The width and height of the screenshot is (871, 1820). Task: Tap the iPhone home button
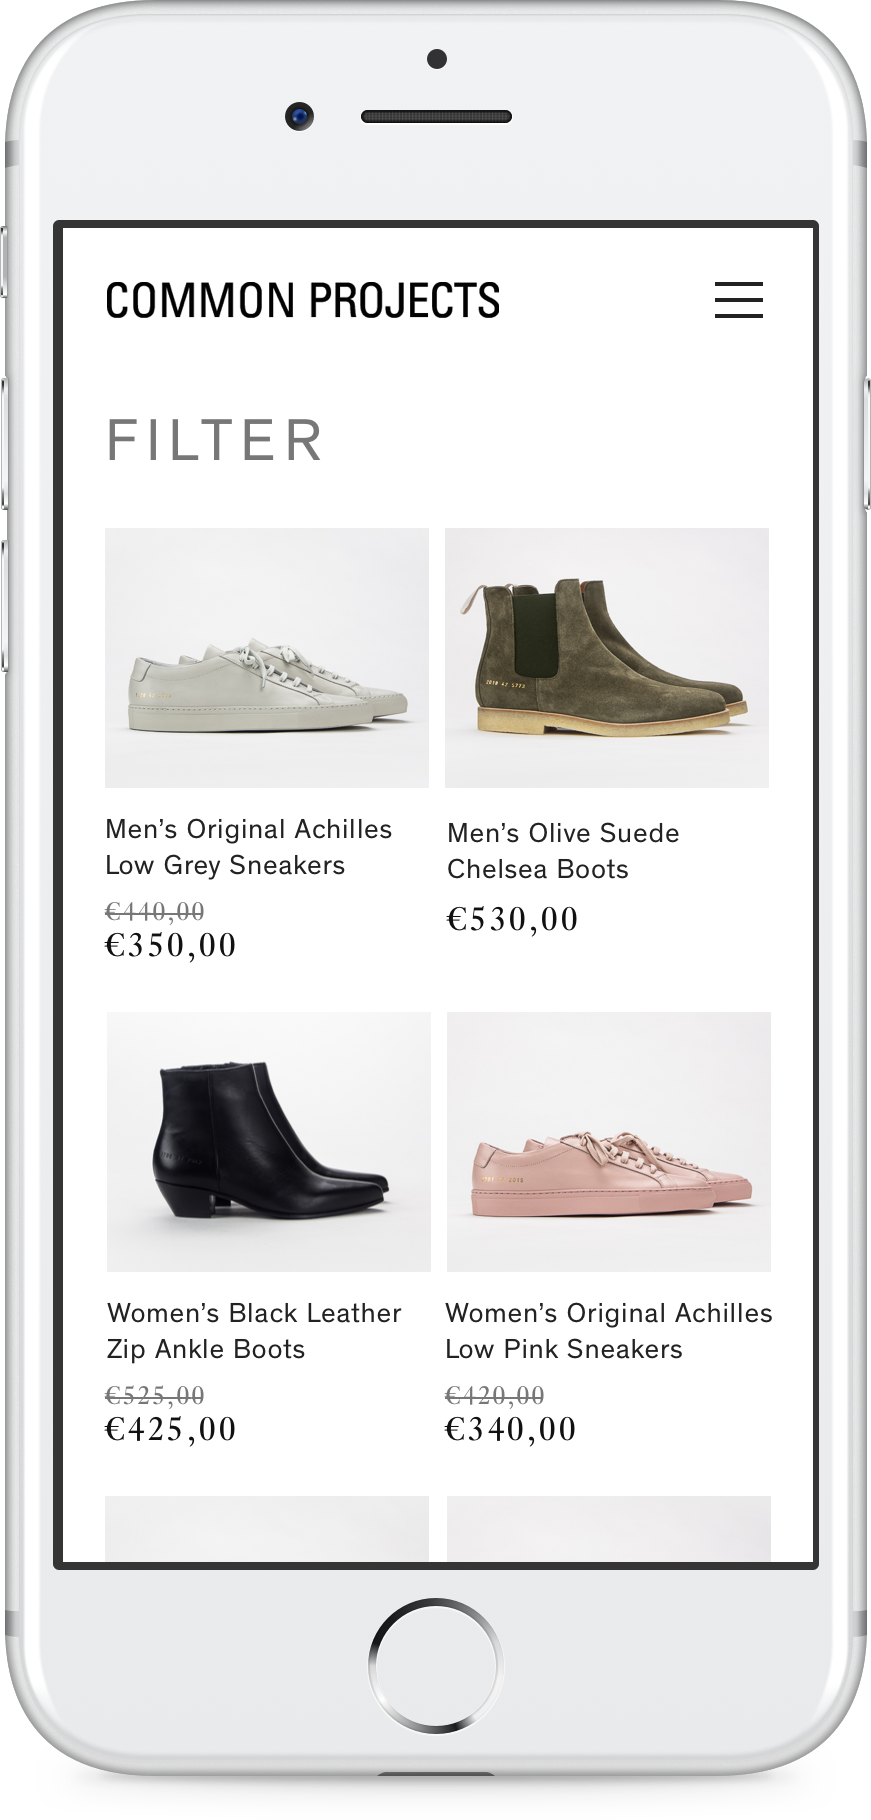tap(435, 1665)
